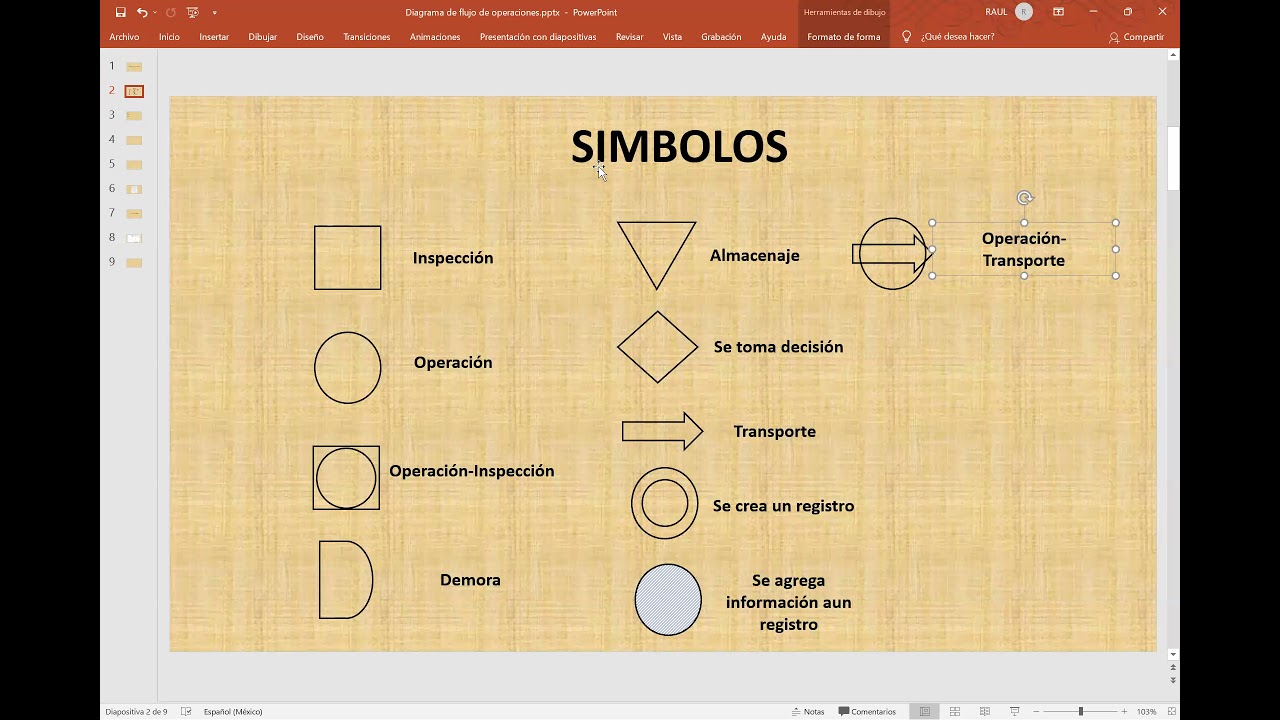
Task: Click the Se toma decisión label
Action: pos(778,347)
